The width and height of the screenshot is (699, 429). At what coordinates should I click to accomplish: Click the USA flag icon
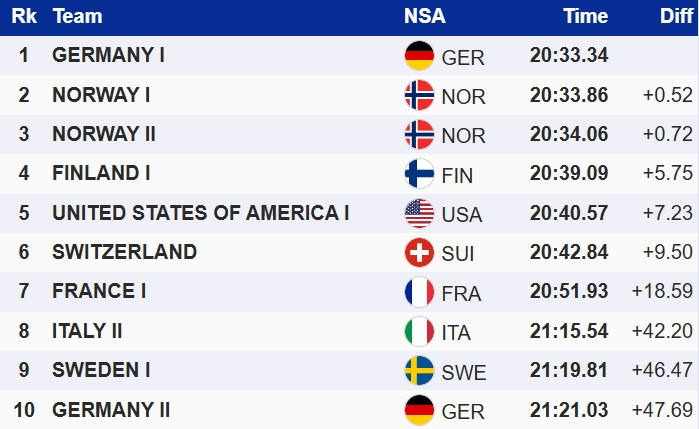pyautogui.click(x=419, y=213)
